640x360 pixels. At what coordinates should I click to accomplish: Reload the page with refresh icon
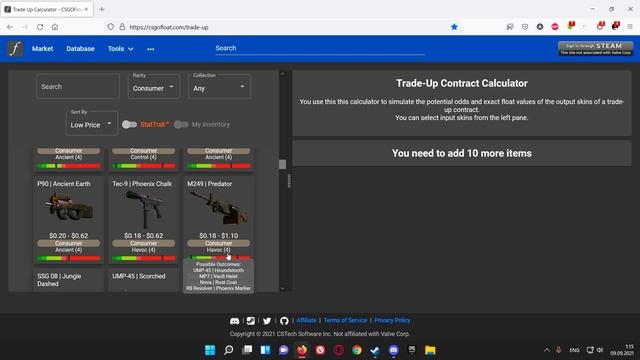coord(40,27)
